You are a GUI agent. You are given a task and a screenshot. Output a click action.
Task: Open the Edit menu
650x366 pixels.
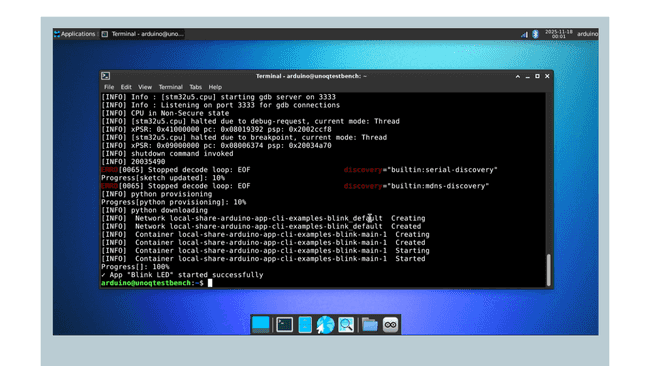tap(126, 87)
